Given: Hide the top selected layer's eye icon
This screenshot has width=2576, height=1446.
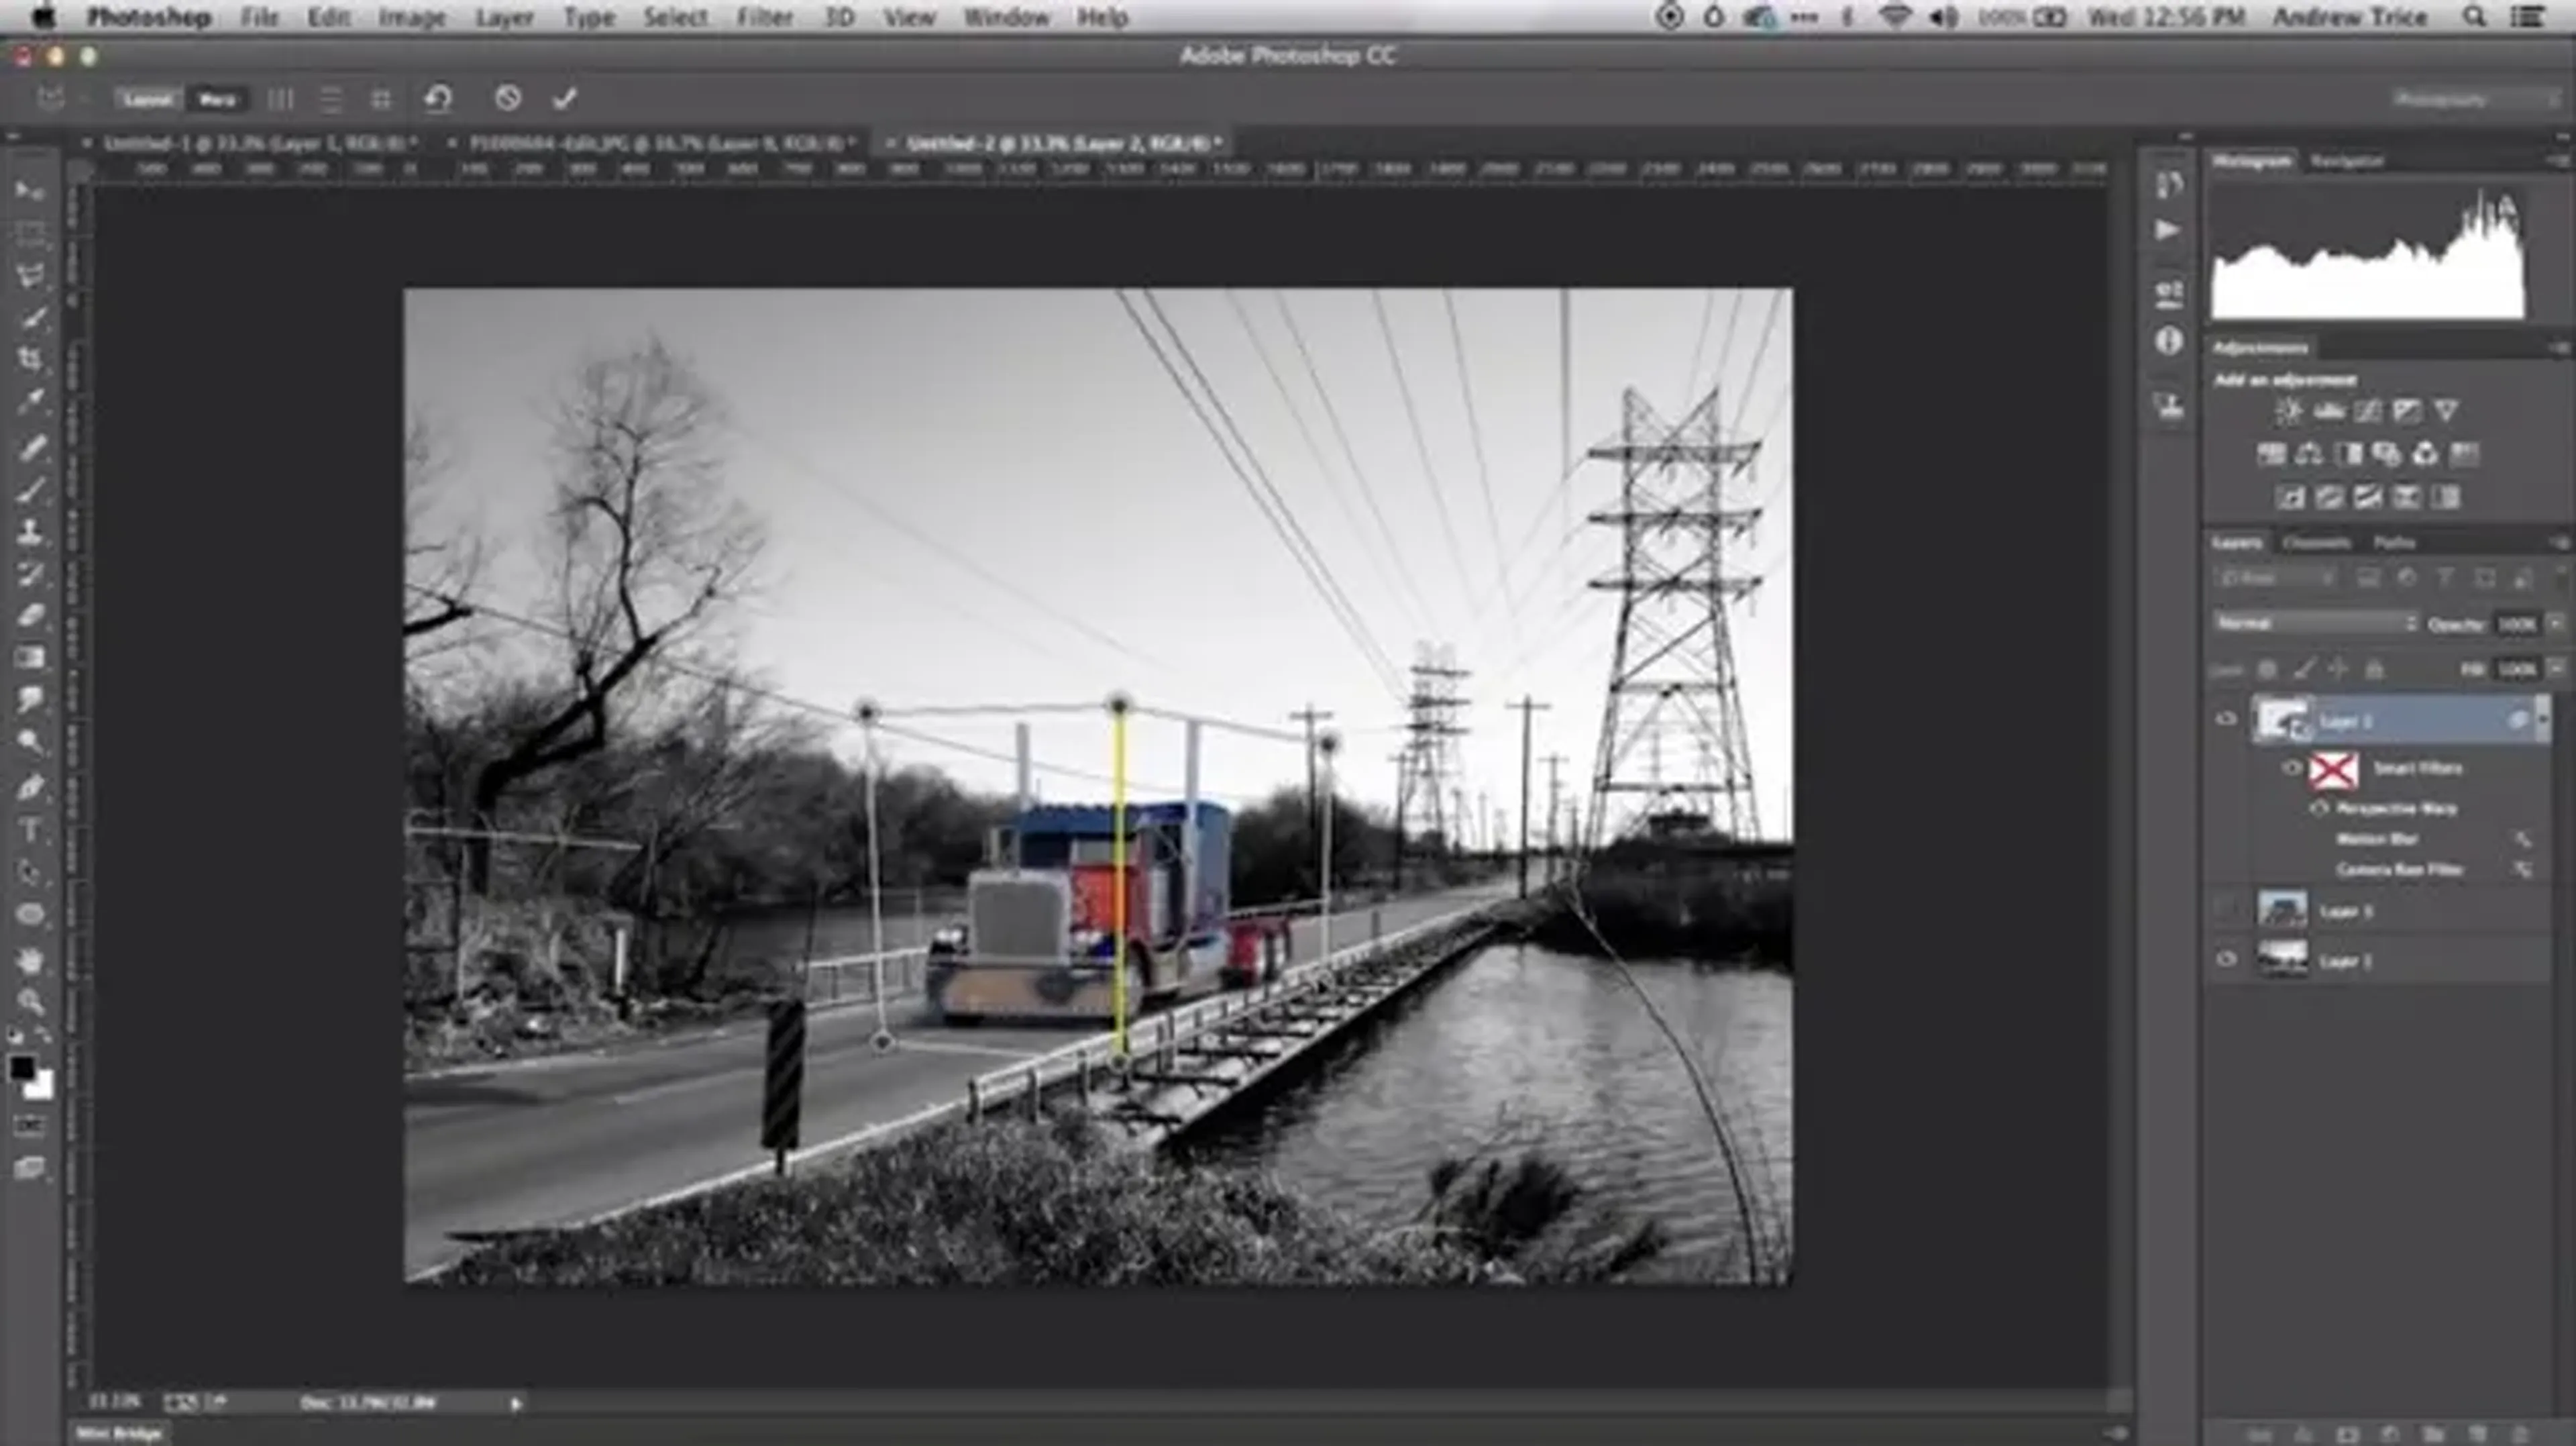Looking at the screenshot, I should click(x=2226, y=719).
